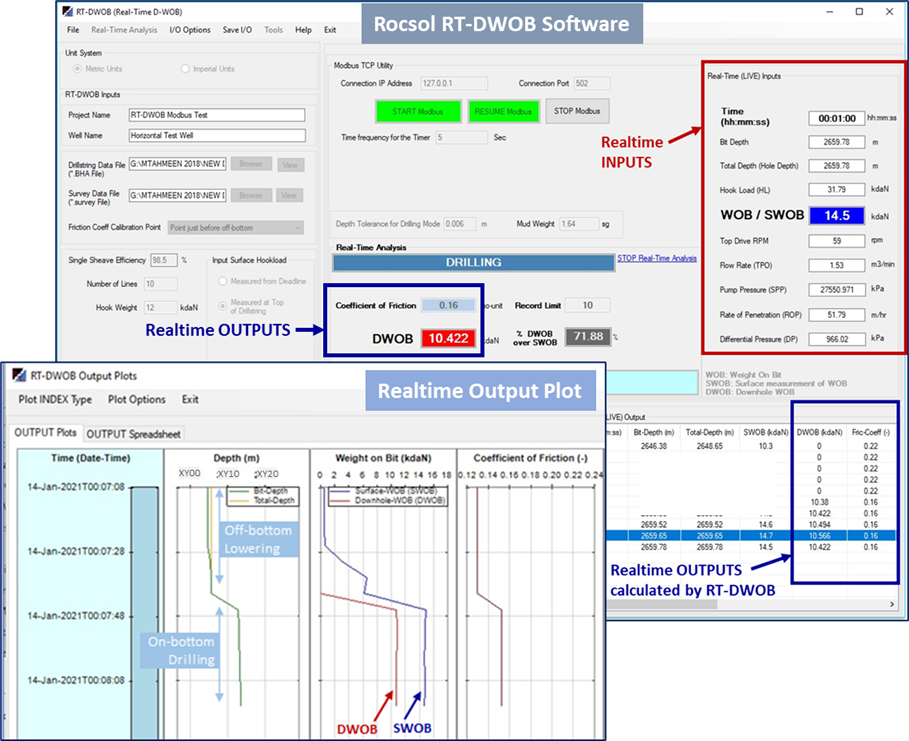This screenshot has width=909, height=741.
Task: Open the Help menu in main window
Action: (303, 30)
